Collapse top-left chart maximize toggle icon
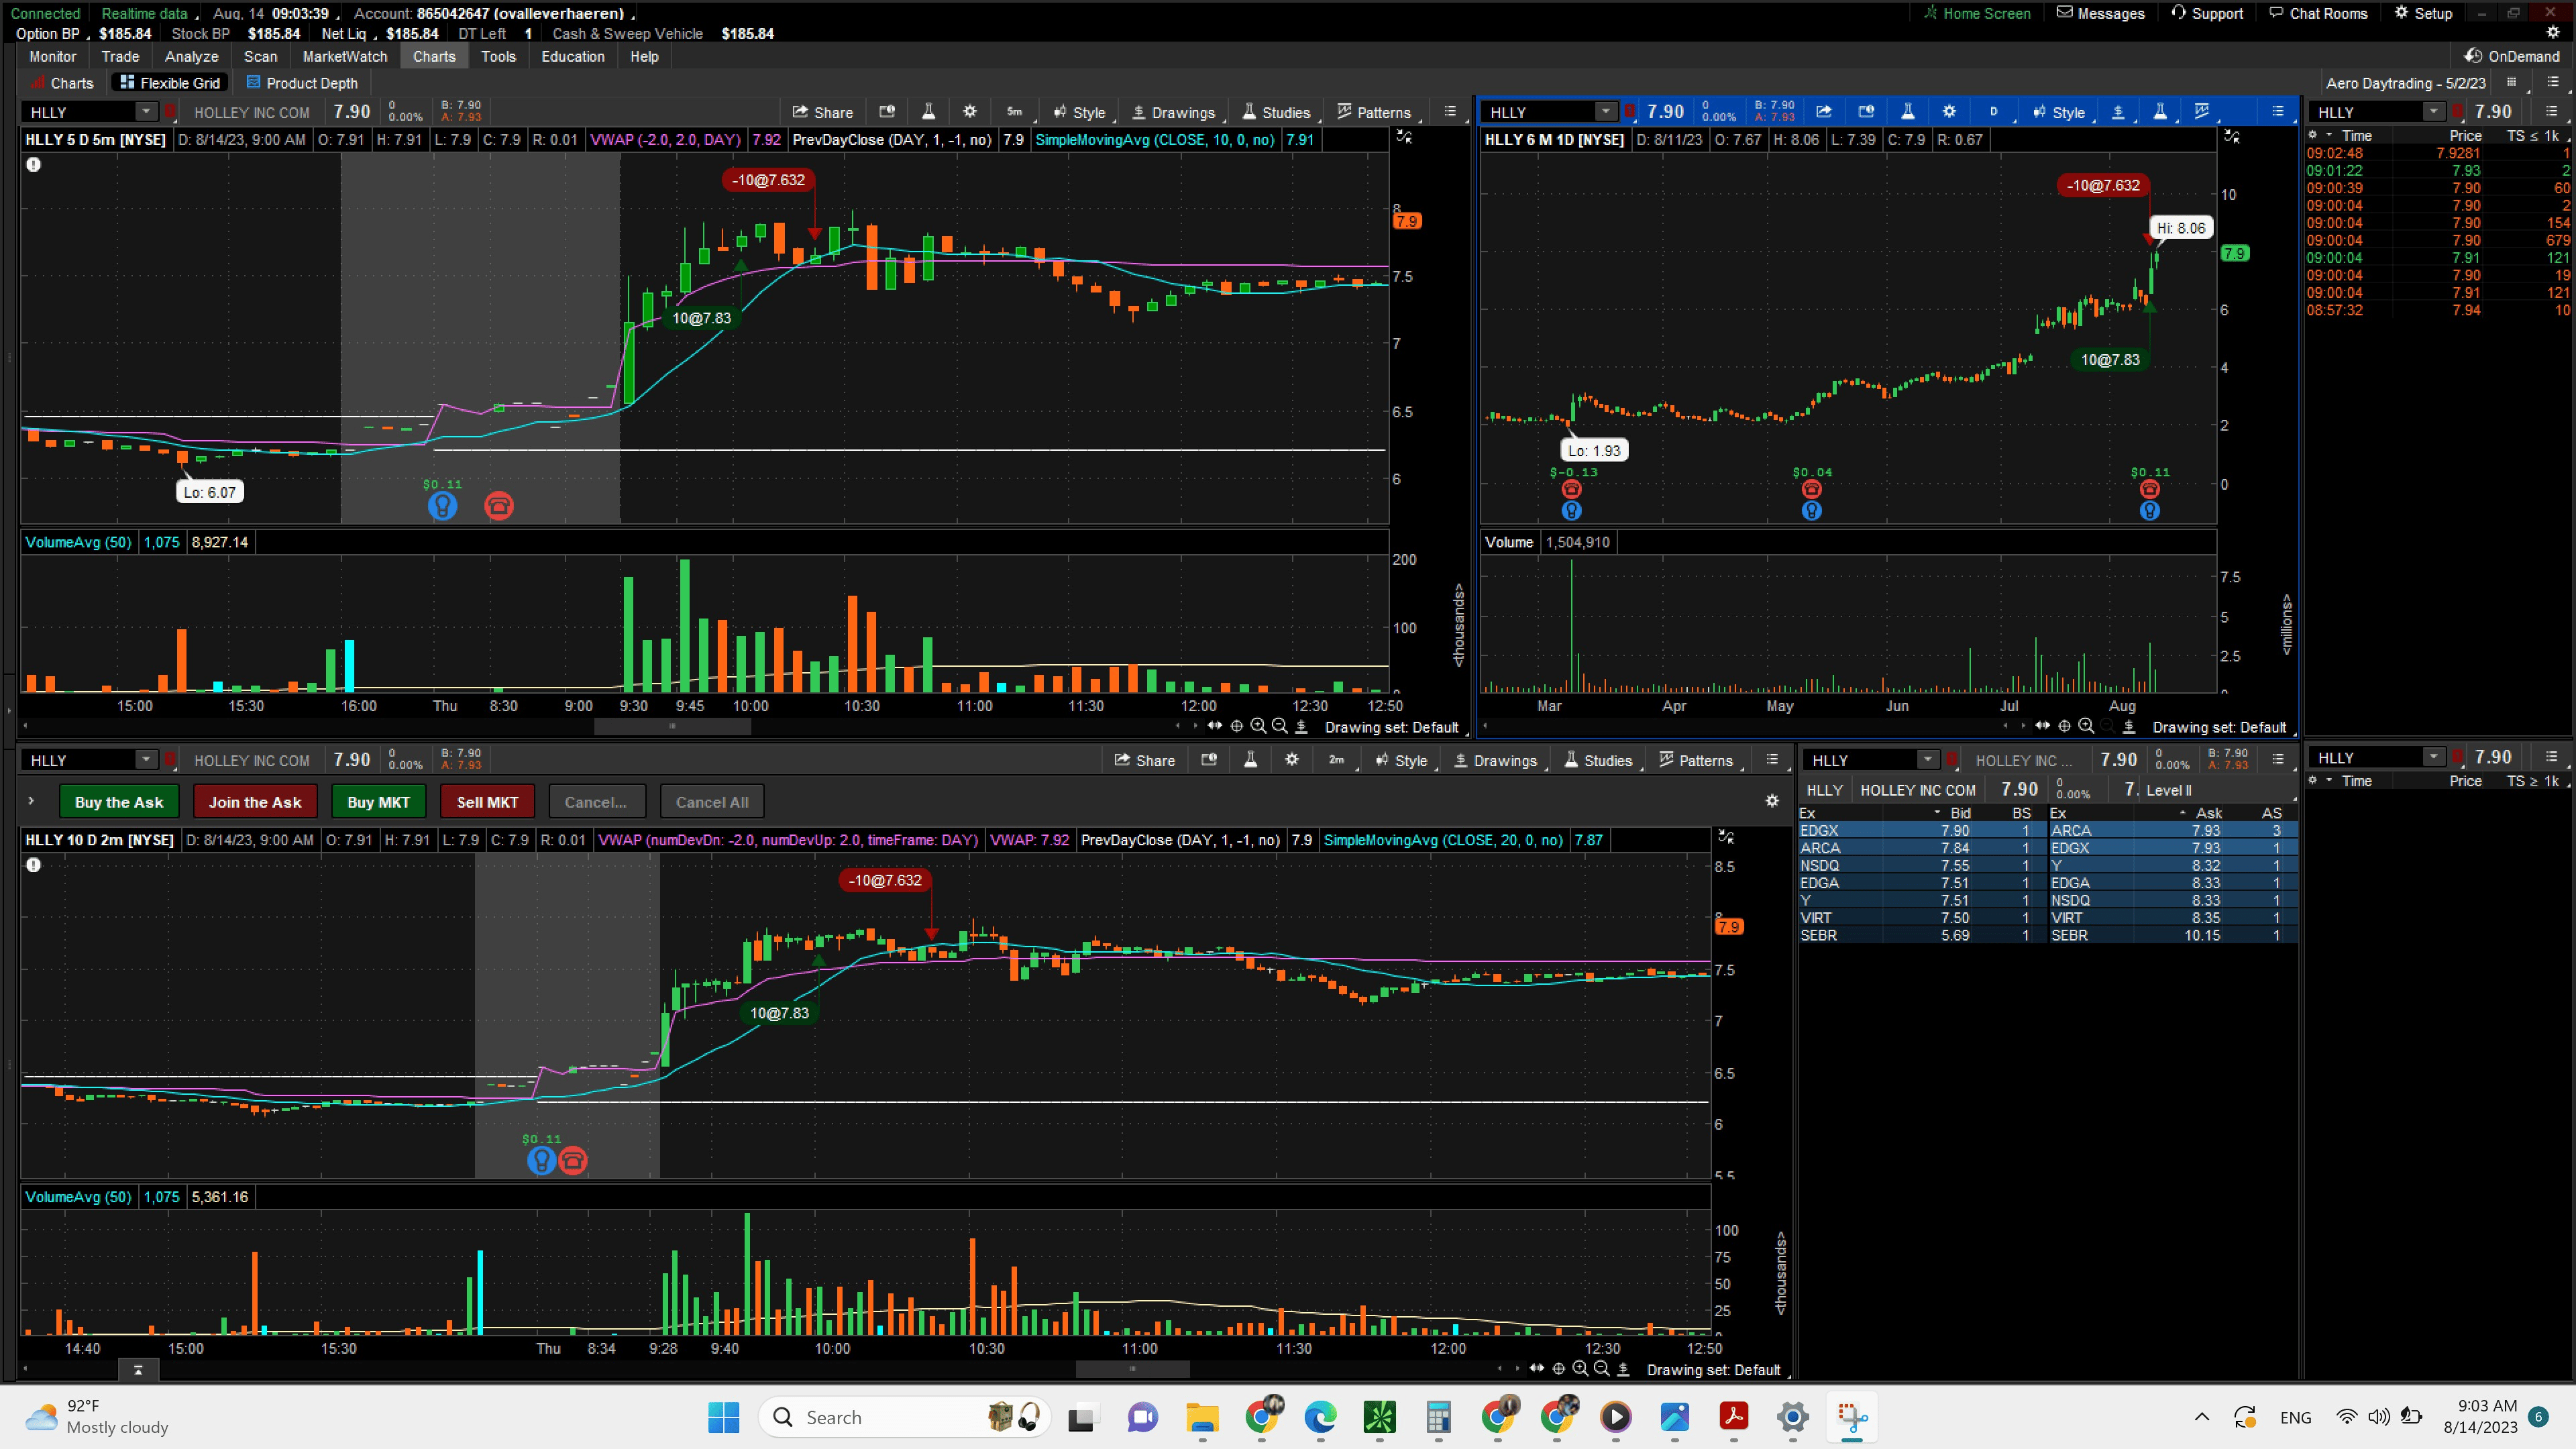This screenshot has height=1449, width=2576. click(x=1404, y=137)
